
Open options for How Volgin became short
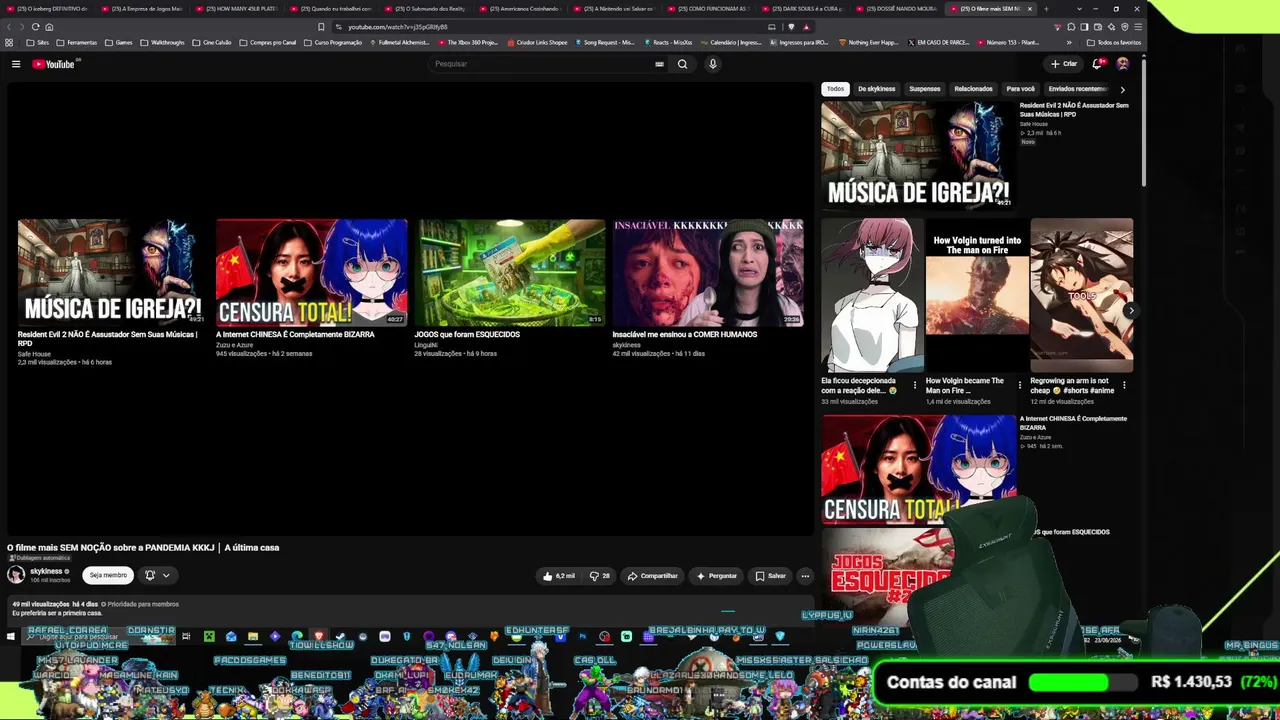pyautogui.click(x=1019, y=385)
